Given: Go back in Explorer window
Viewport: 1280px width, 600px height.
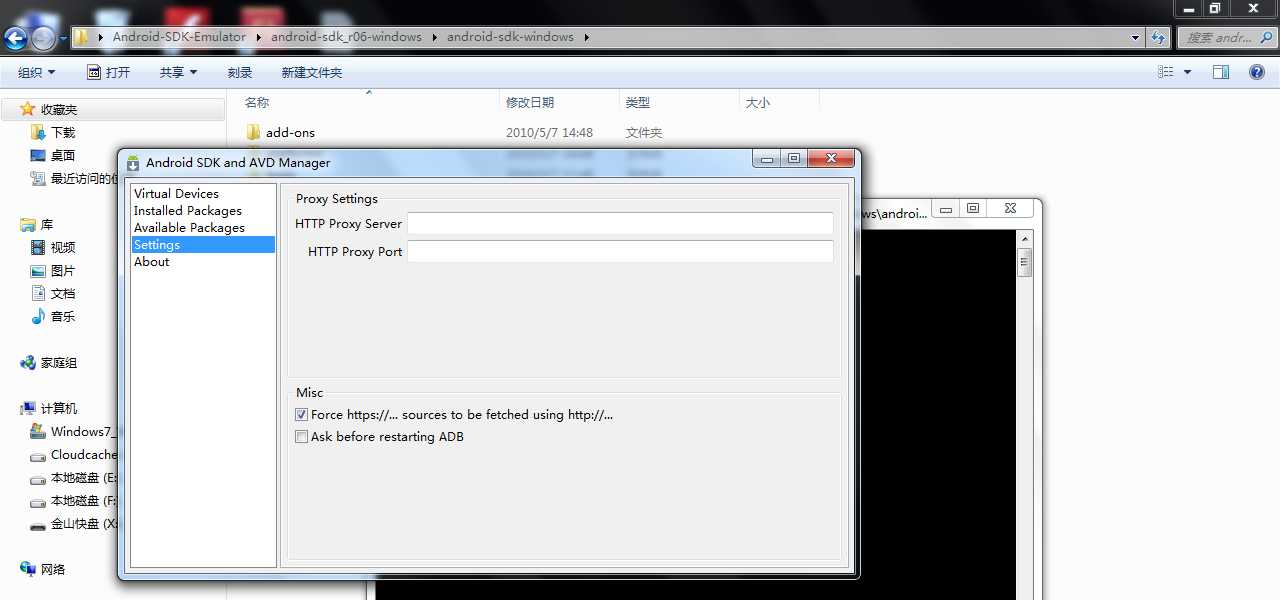Looking at the screenshot, I should point(16,38).
